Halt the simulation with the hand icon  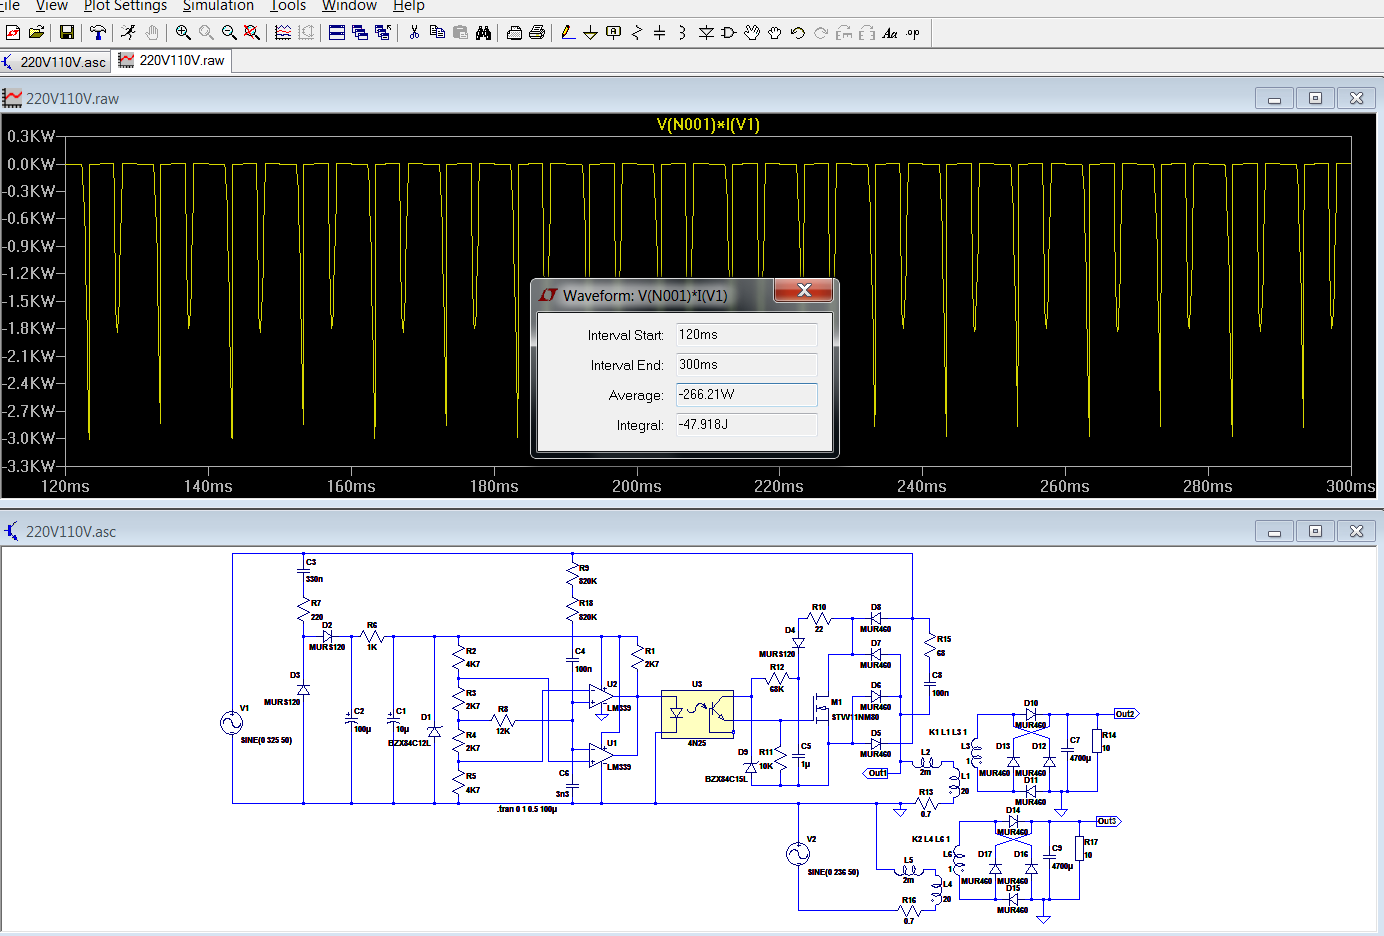pos(151,33)
